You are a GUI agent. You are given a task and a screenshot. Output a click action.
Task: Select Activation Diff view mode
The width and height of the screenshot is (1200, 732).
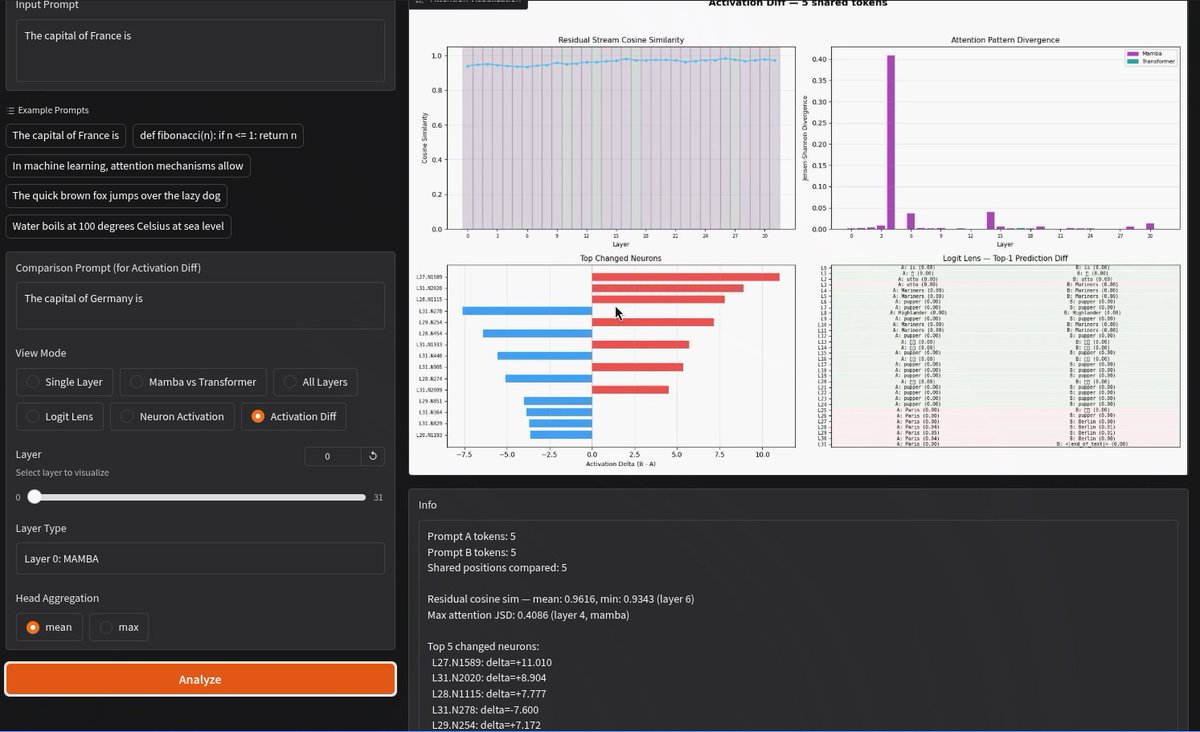tap(294, 416)
